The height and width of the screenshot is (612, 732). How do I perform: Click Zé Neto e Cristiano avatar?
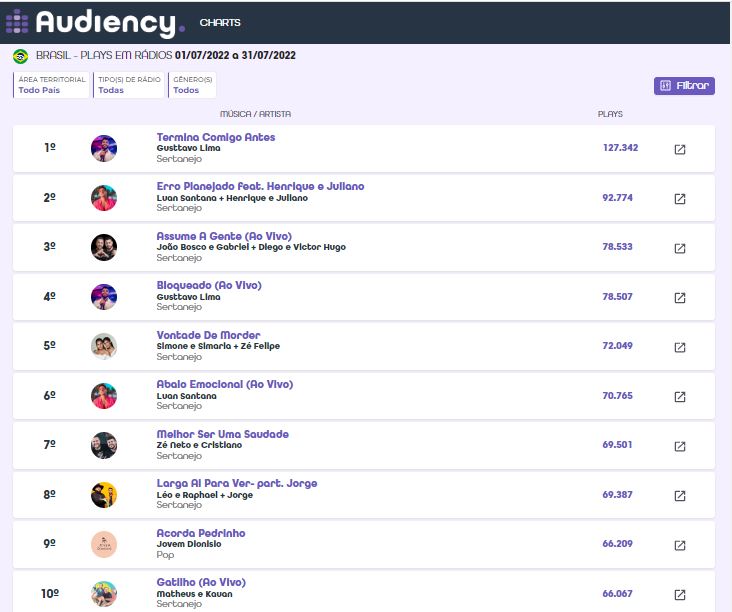104,445
